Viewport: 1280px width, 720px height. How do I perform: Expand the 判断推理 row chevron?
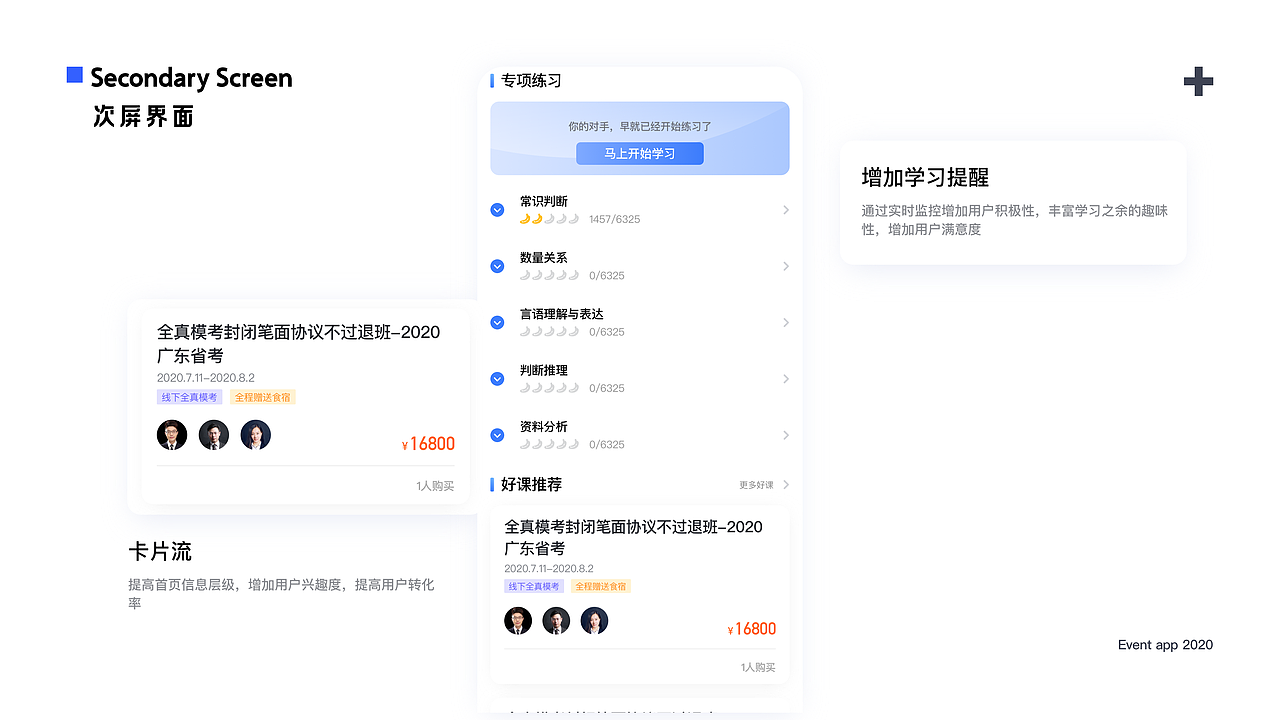pyautogui.click(x=786, y=379)
